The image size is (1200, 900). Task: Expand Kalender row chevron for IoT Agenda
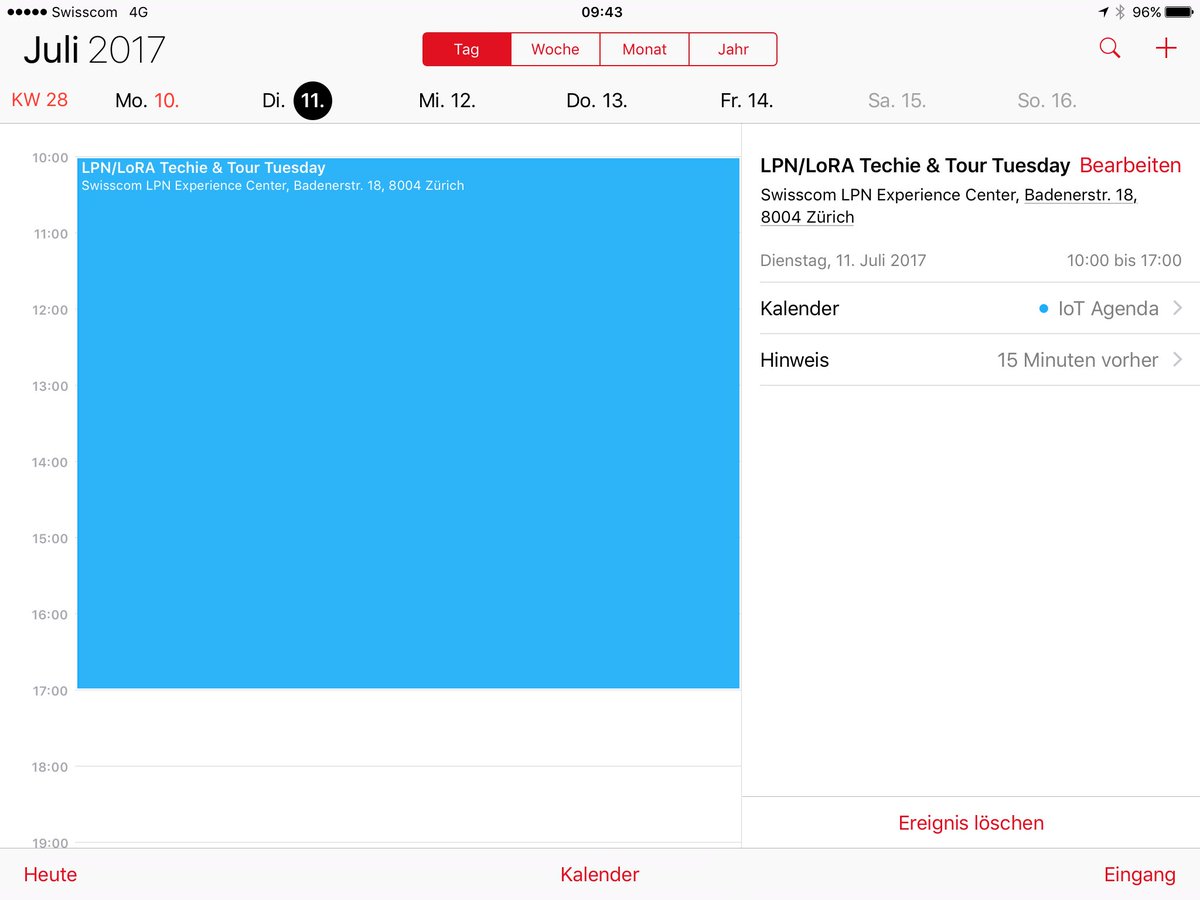point(1177,308)
